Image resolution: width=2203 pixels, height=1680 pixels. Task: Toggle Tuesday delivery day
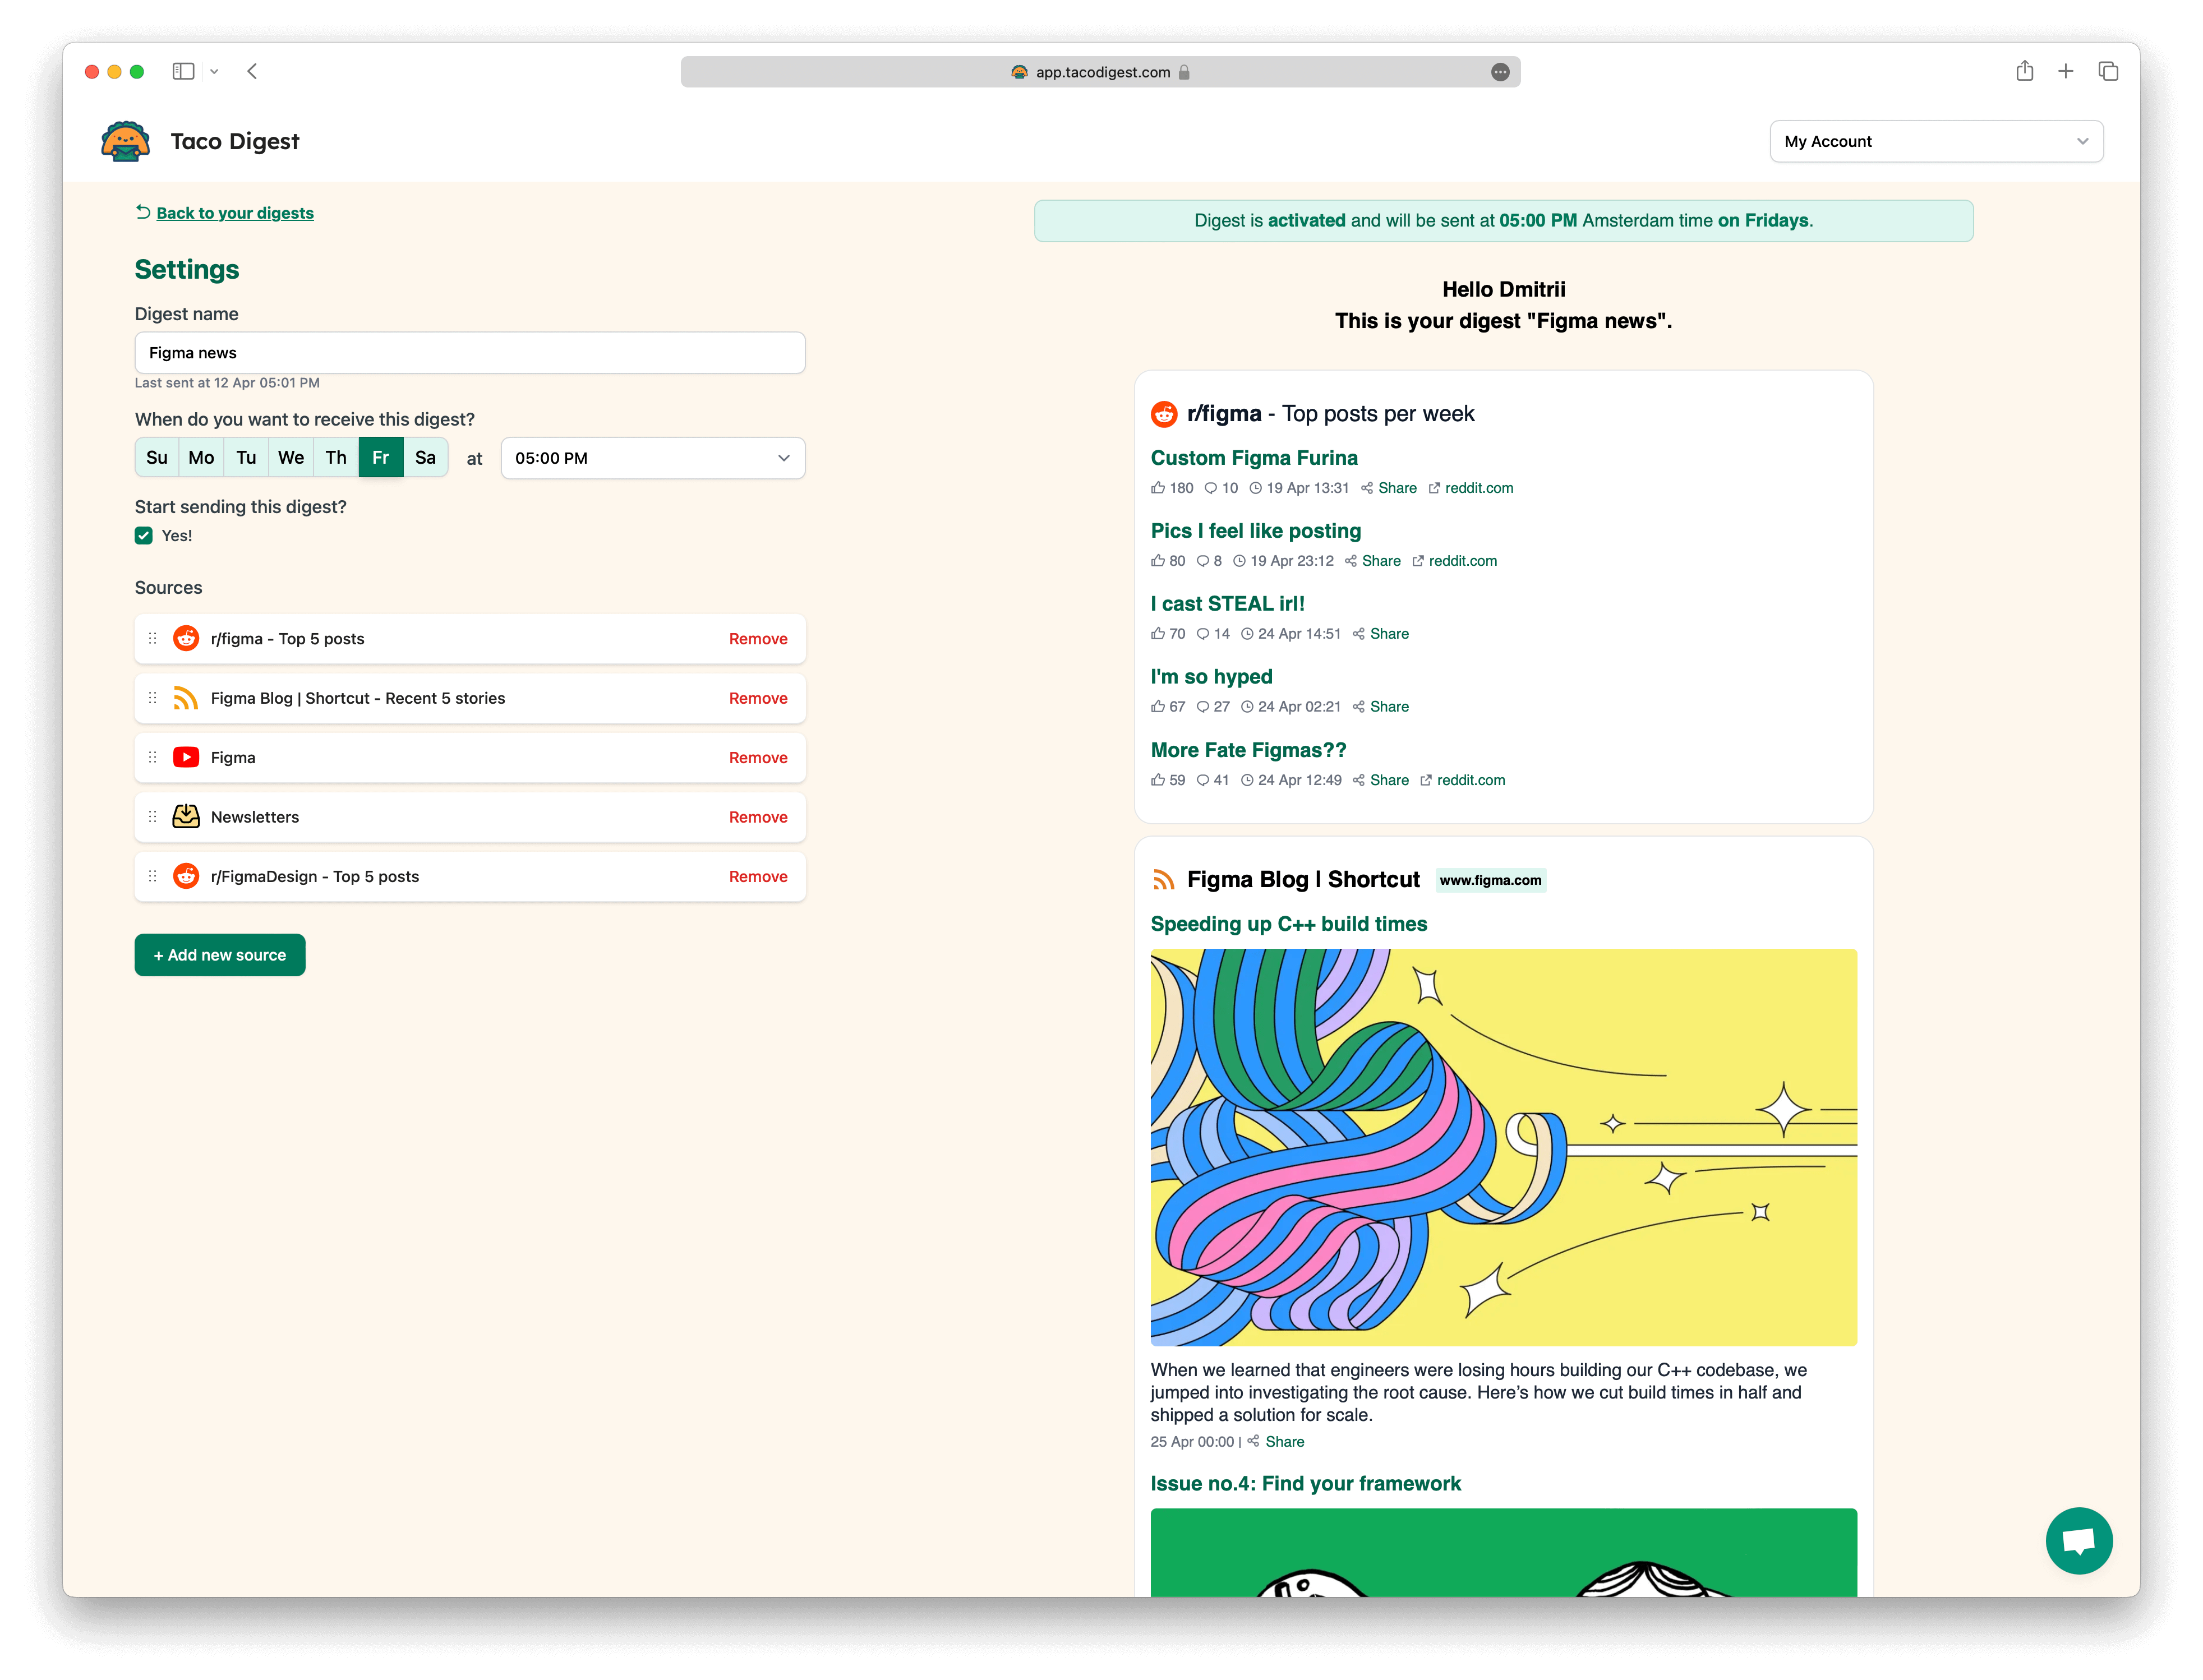click(246, 458)
